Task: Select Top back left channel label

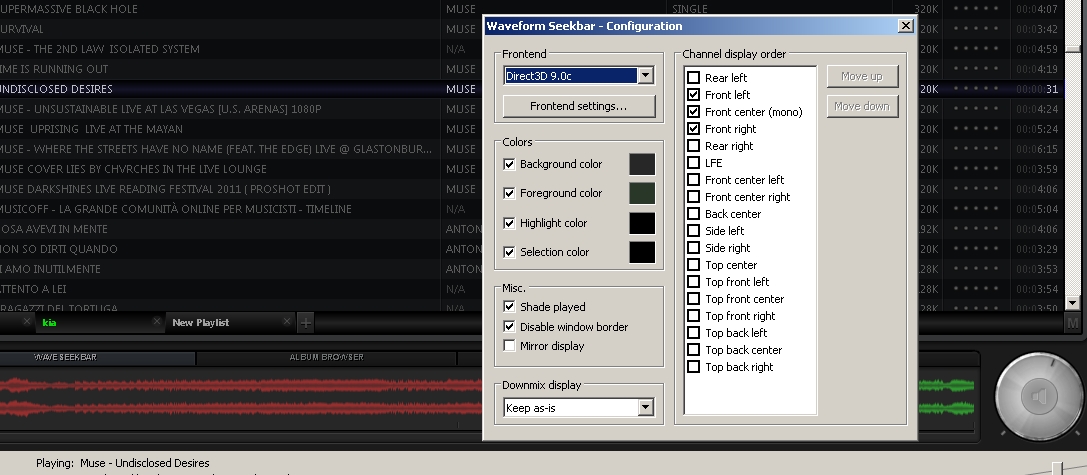Action: click(736, 333)
